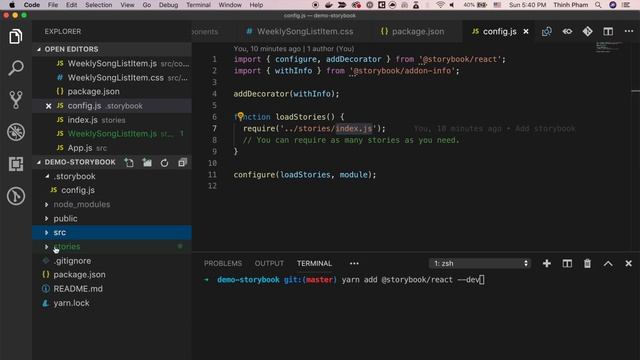Open the Explorer view in activity bar
Screen dimensions: 640x360
[16, 37]
